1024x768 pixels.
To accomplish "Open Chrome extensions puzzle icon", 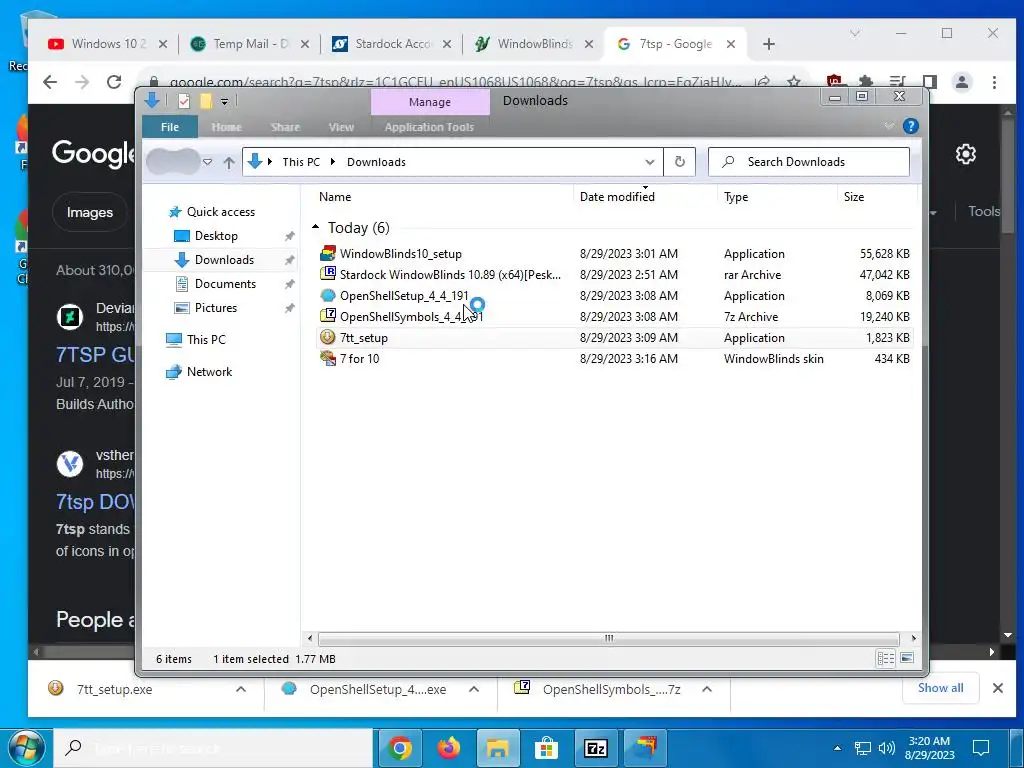I will (866, 82).
